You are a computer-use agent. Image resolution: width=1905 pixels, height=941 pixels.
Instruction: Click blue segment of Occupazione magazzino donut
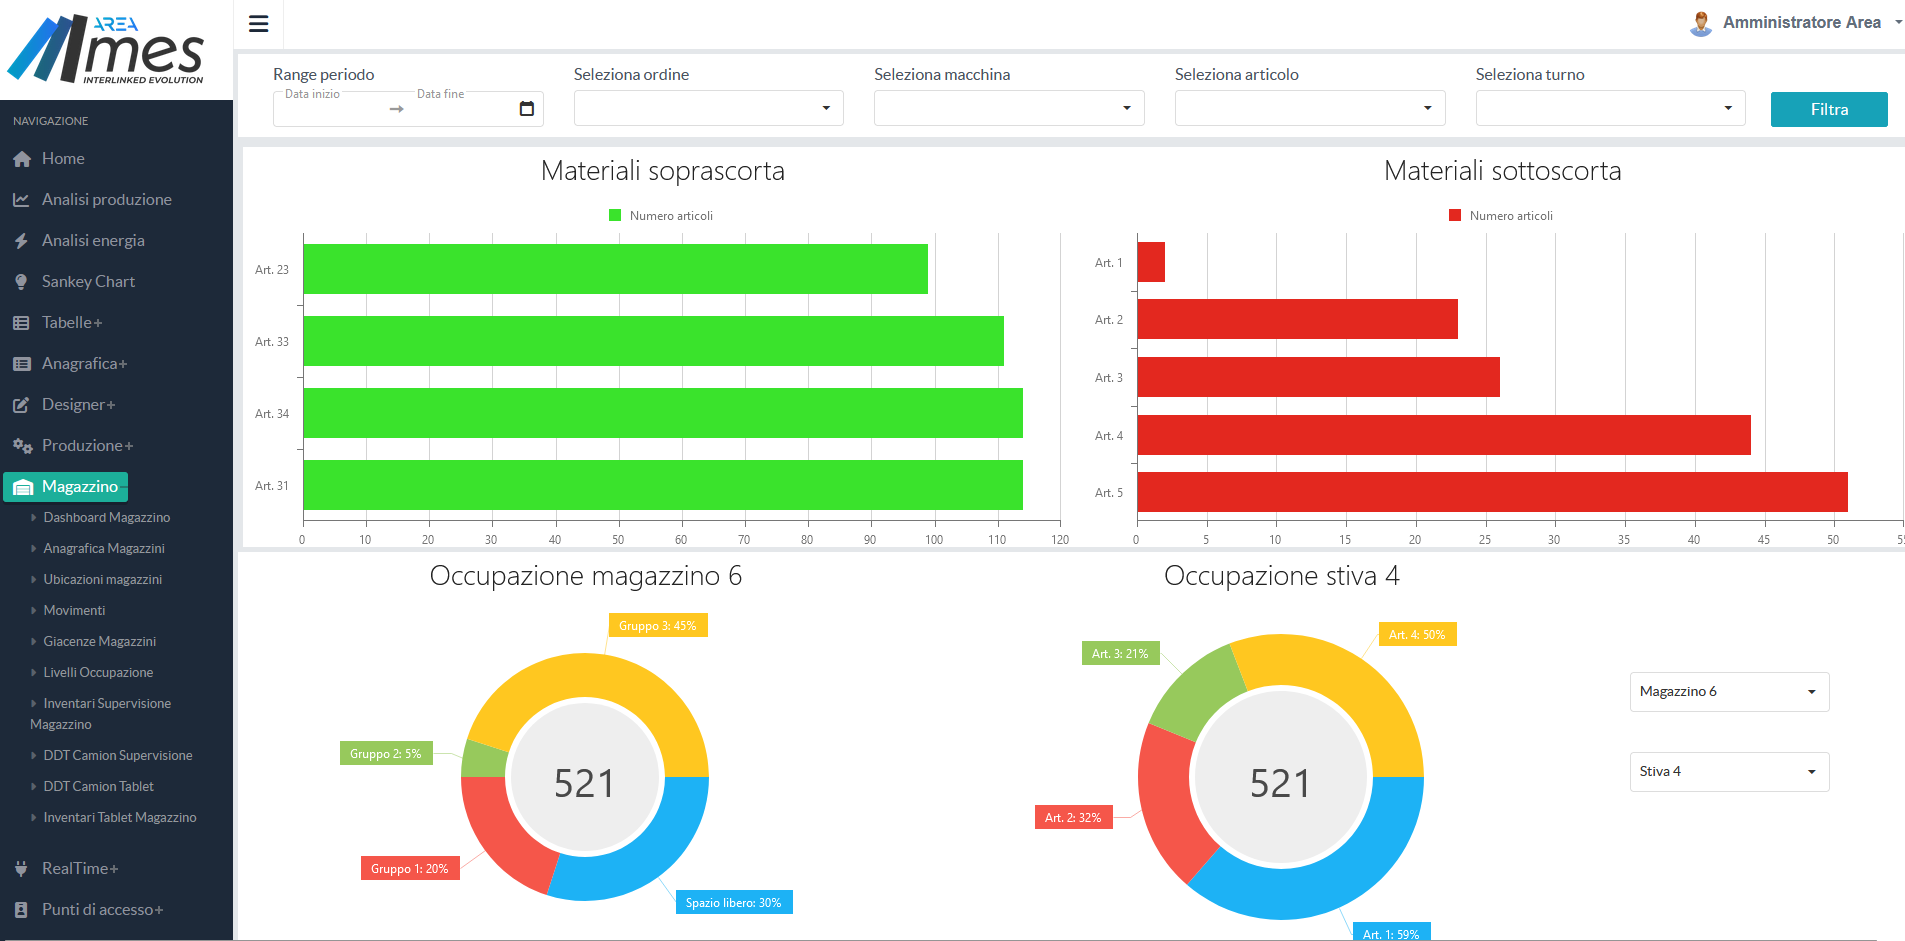(x=645, y=848)
